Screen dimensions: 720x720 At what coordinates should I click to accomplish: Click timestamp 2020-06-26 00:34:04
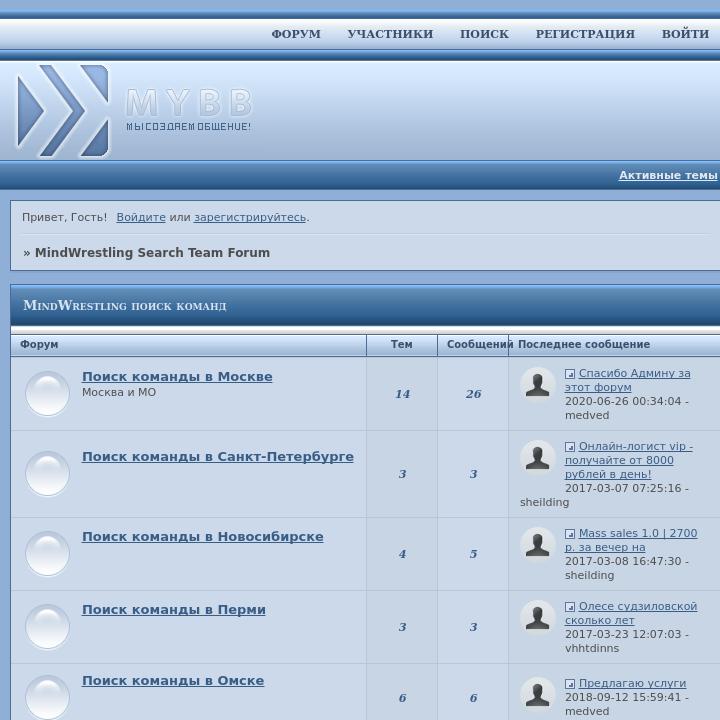tap(623, 401)
